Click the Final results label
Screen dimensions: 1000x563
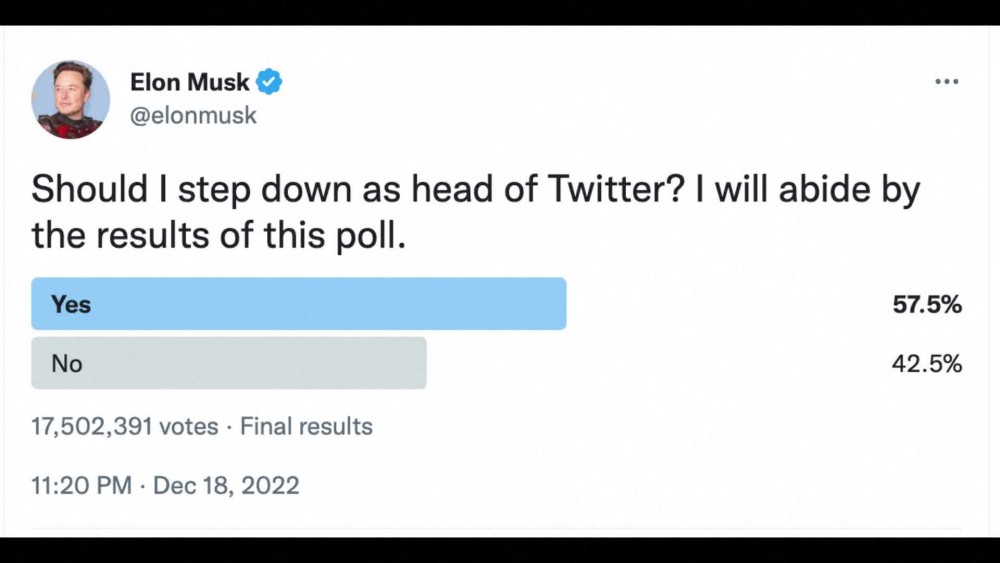point(306,427)
